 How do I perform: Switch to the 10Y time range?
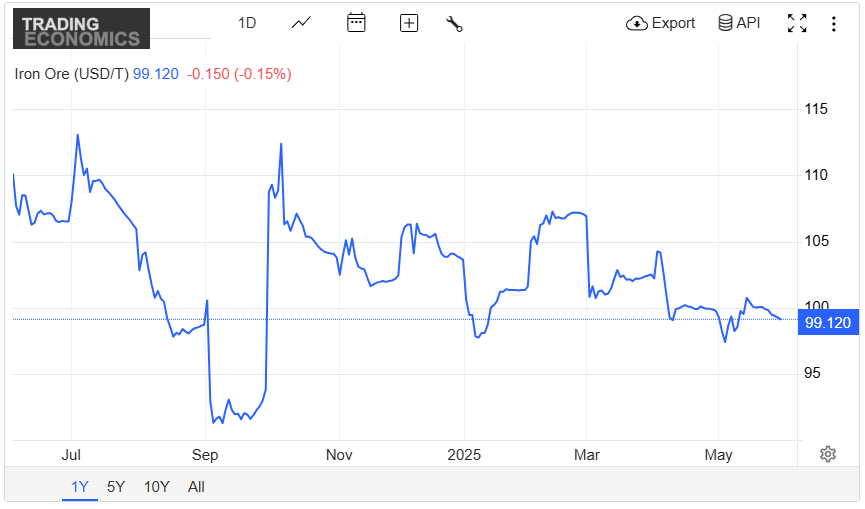pyautogui.click(x=156, y=487)
